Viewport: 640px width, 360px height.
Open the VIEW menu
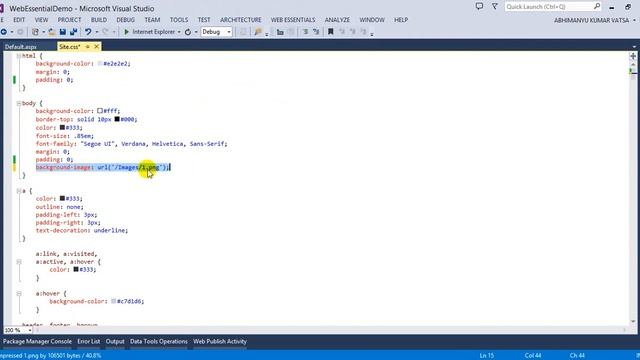pyautogui.click(x=41, y=20)
